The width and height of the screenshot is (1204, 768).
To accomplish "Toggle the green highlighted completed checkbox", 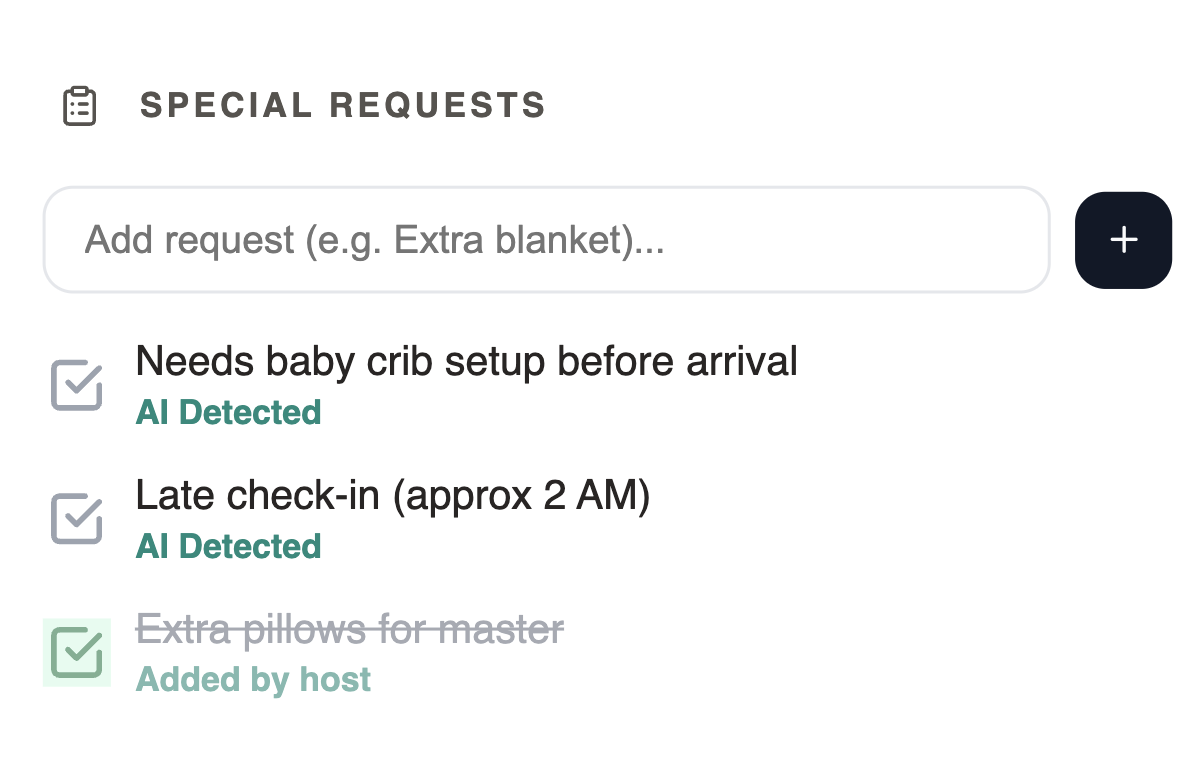I will 77,653.
